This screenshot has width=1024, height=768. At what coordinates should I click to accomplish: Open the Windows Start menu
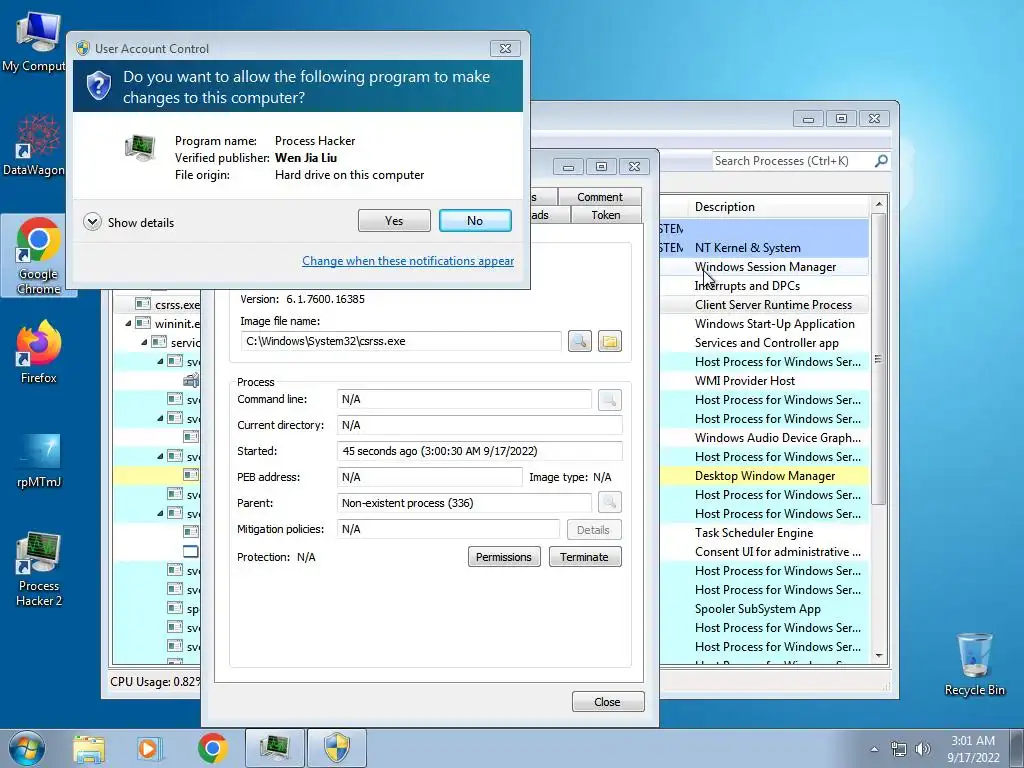tap(26, 748)
